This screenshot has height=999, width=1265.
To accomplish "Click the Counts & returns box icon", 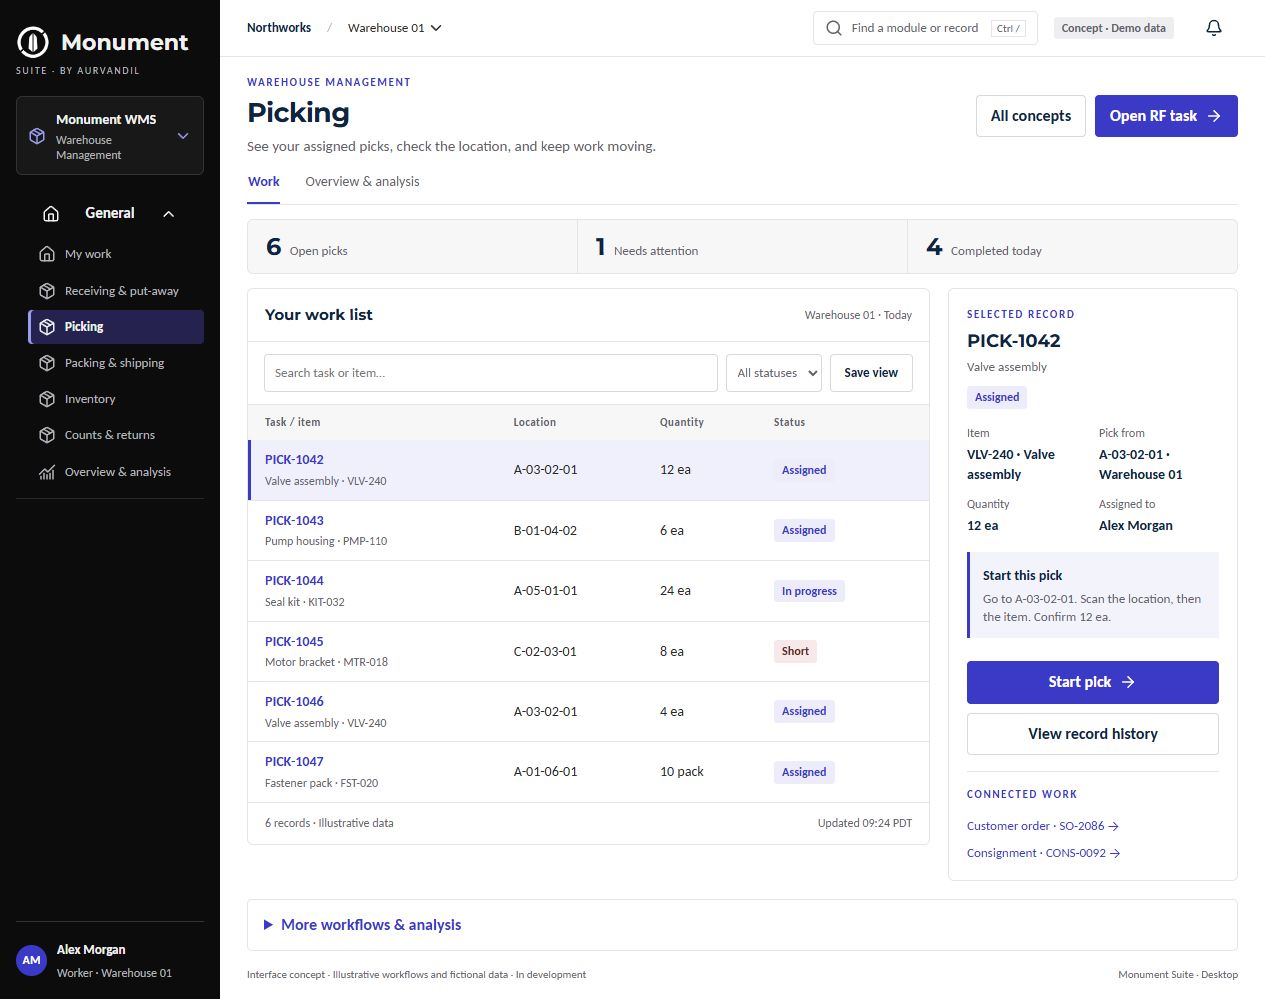I will pyautogui.click(x=47, y=435).
